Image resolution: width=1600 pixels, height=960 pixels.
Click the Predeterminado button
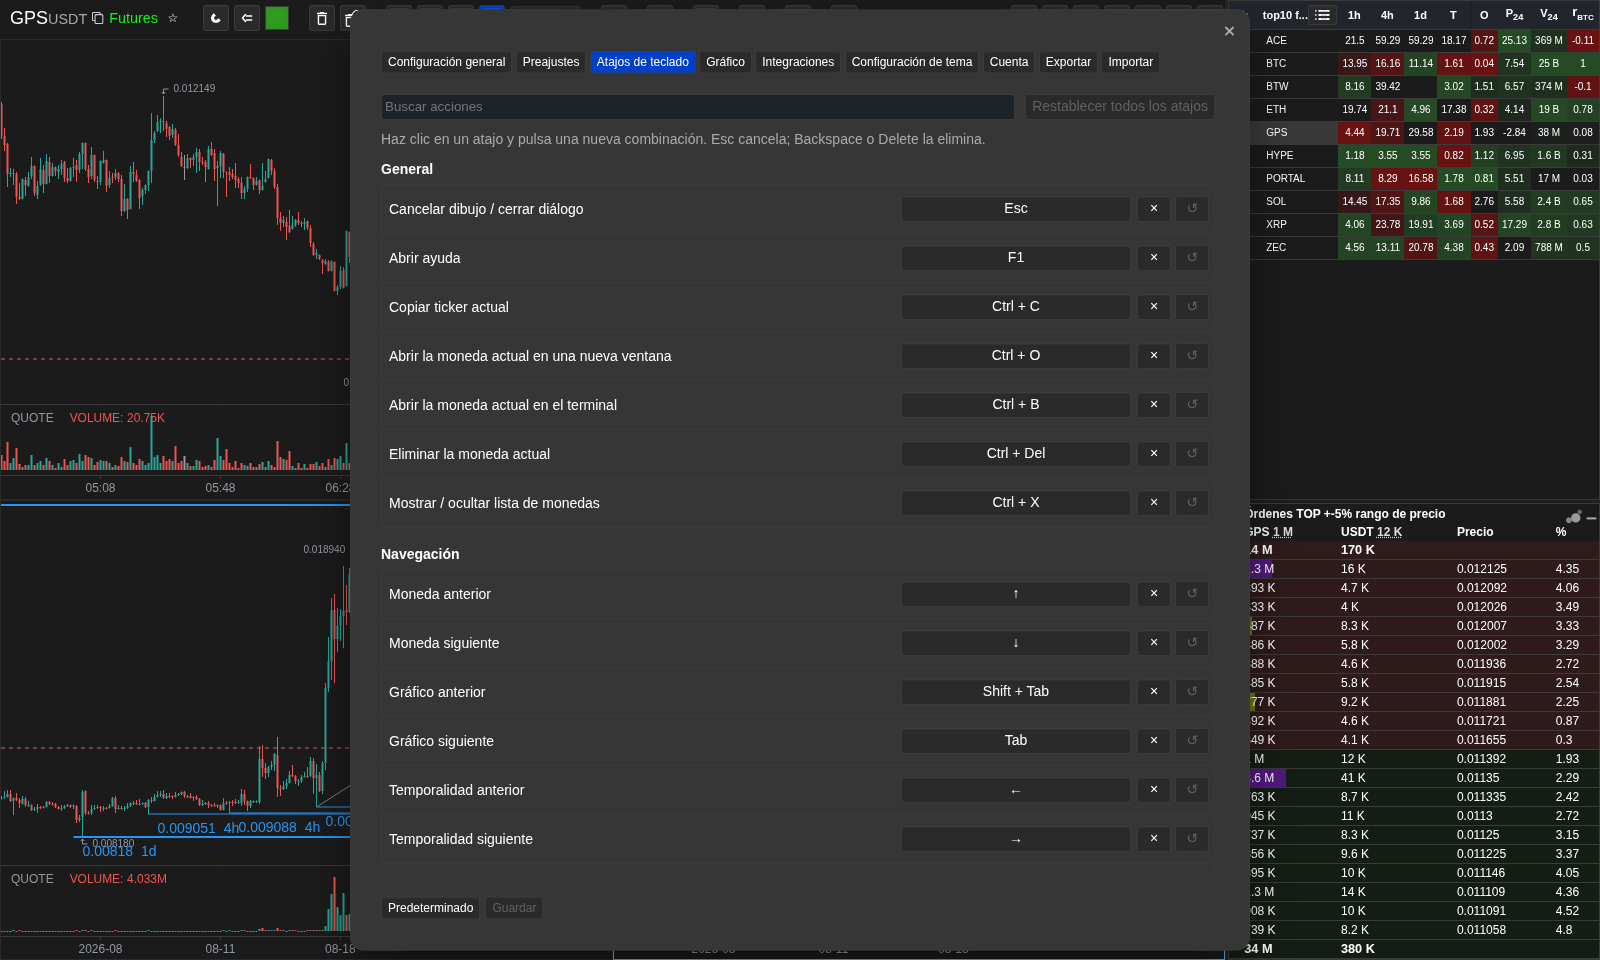pyautogui.click(x=431, y=908)
